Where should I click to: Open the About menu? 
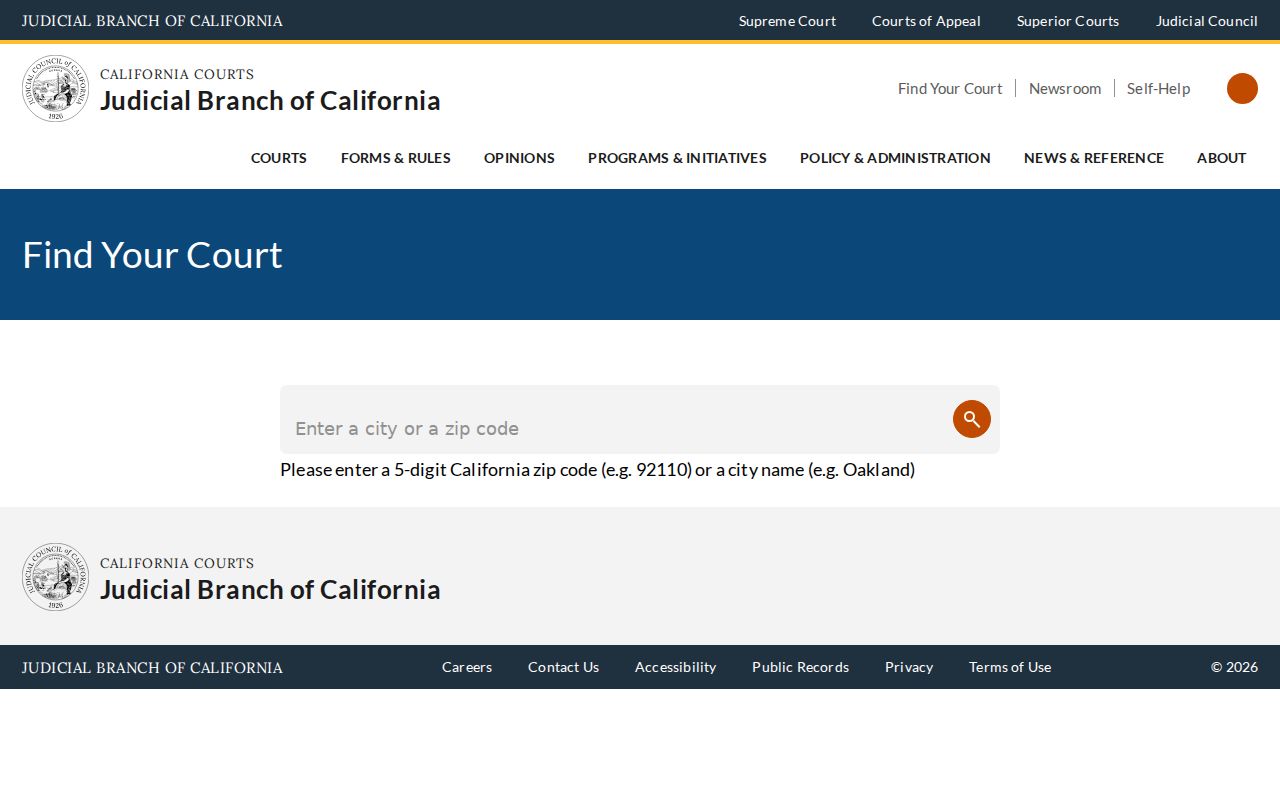[x=1222, y=158]
